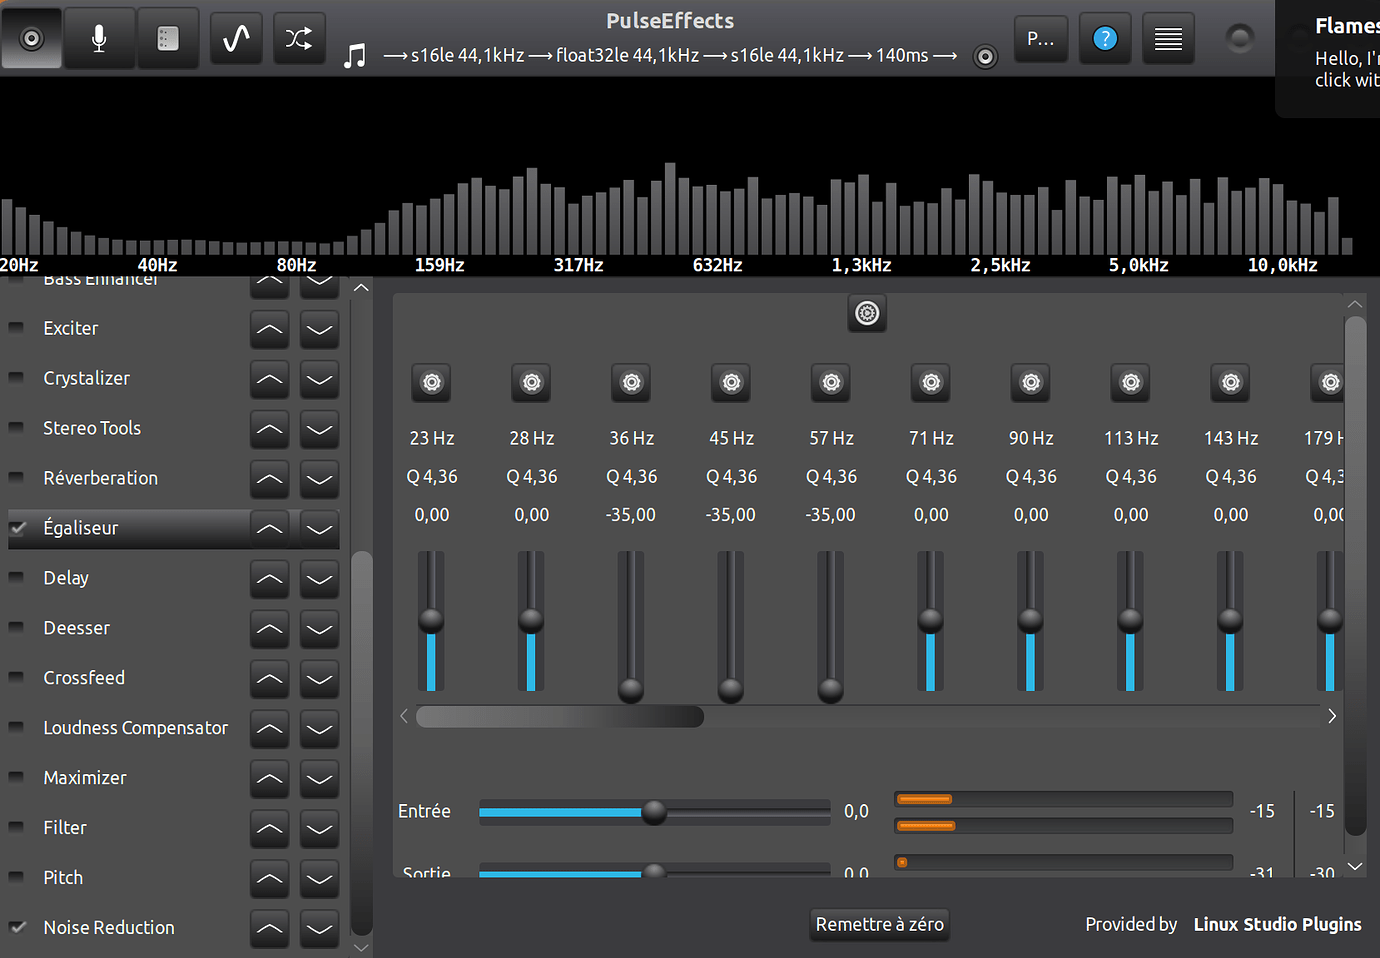Move Pitch up in the order
The image size is (1380, 958).
coord(270,879)
